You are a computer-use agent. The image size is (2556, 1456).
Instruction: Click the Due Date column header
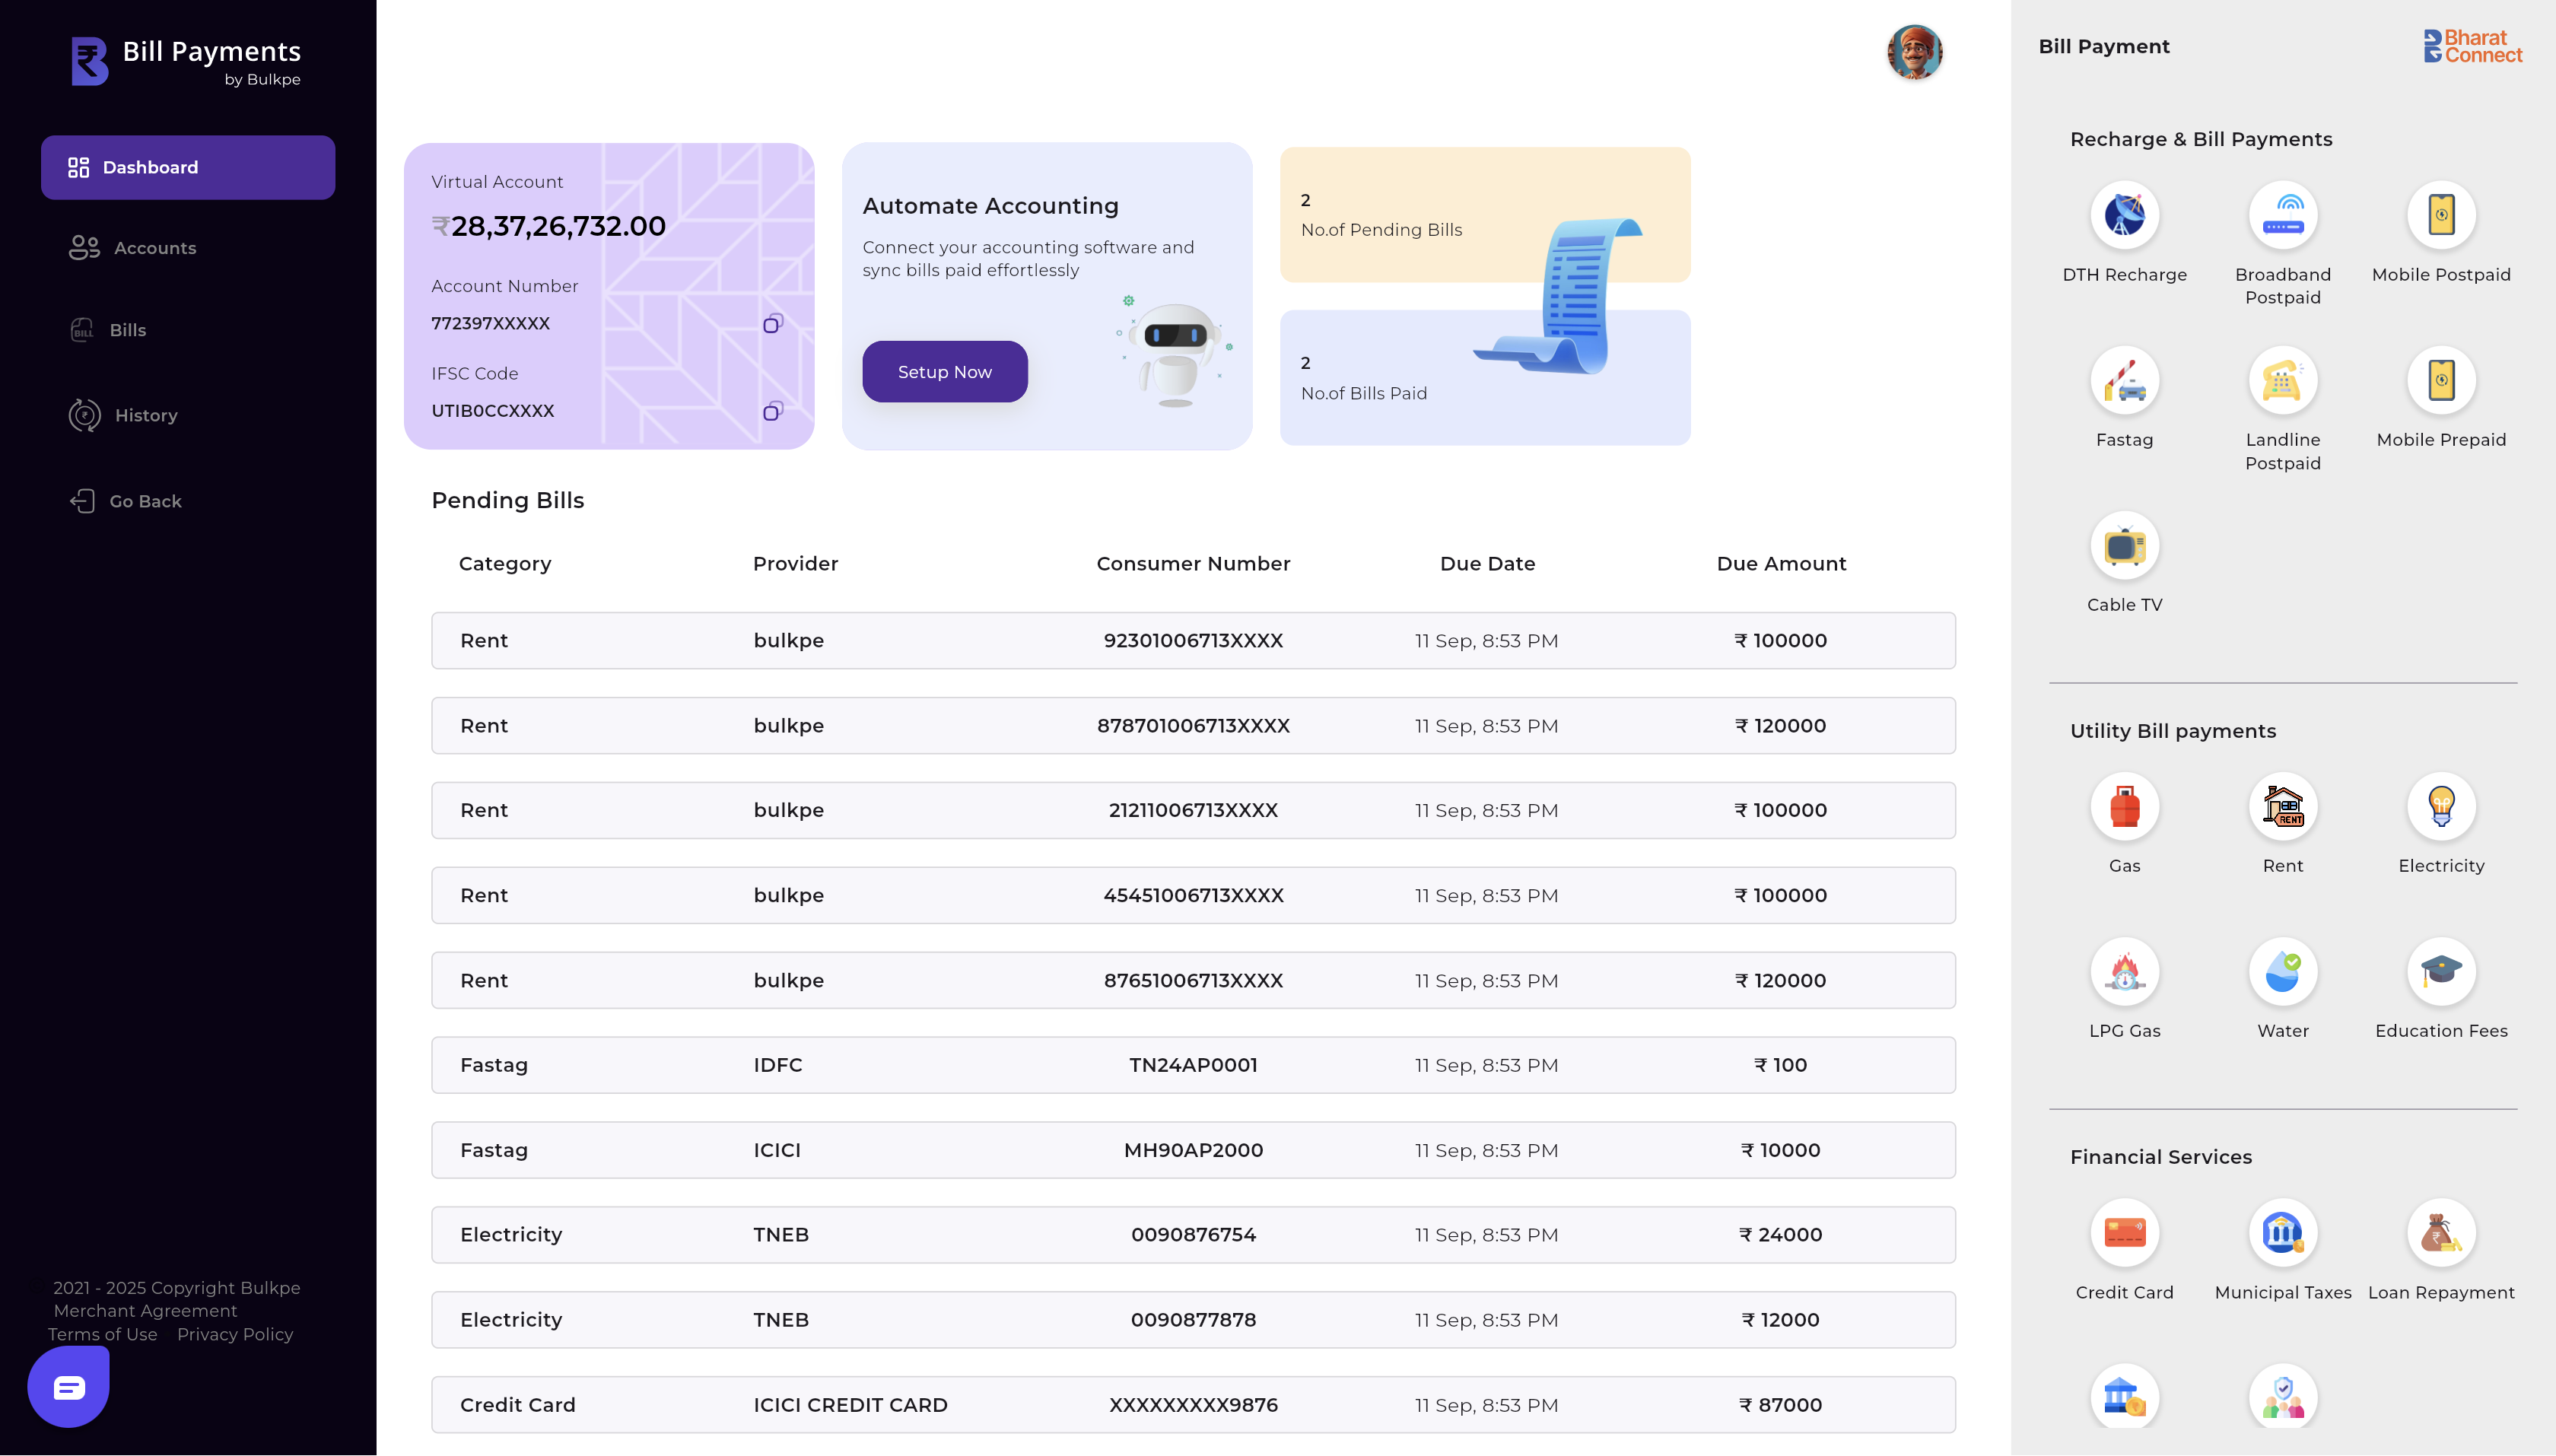pyautogui.click(x=1487, y=564)
